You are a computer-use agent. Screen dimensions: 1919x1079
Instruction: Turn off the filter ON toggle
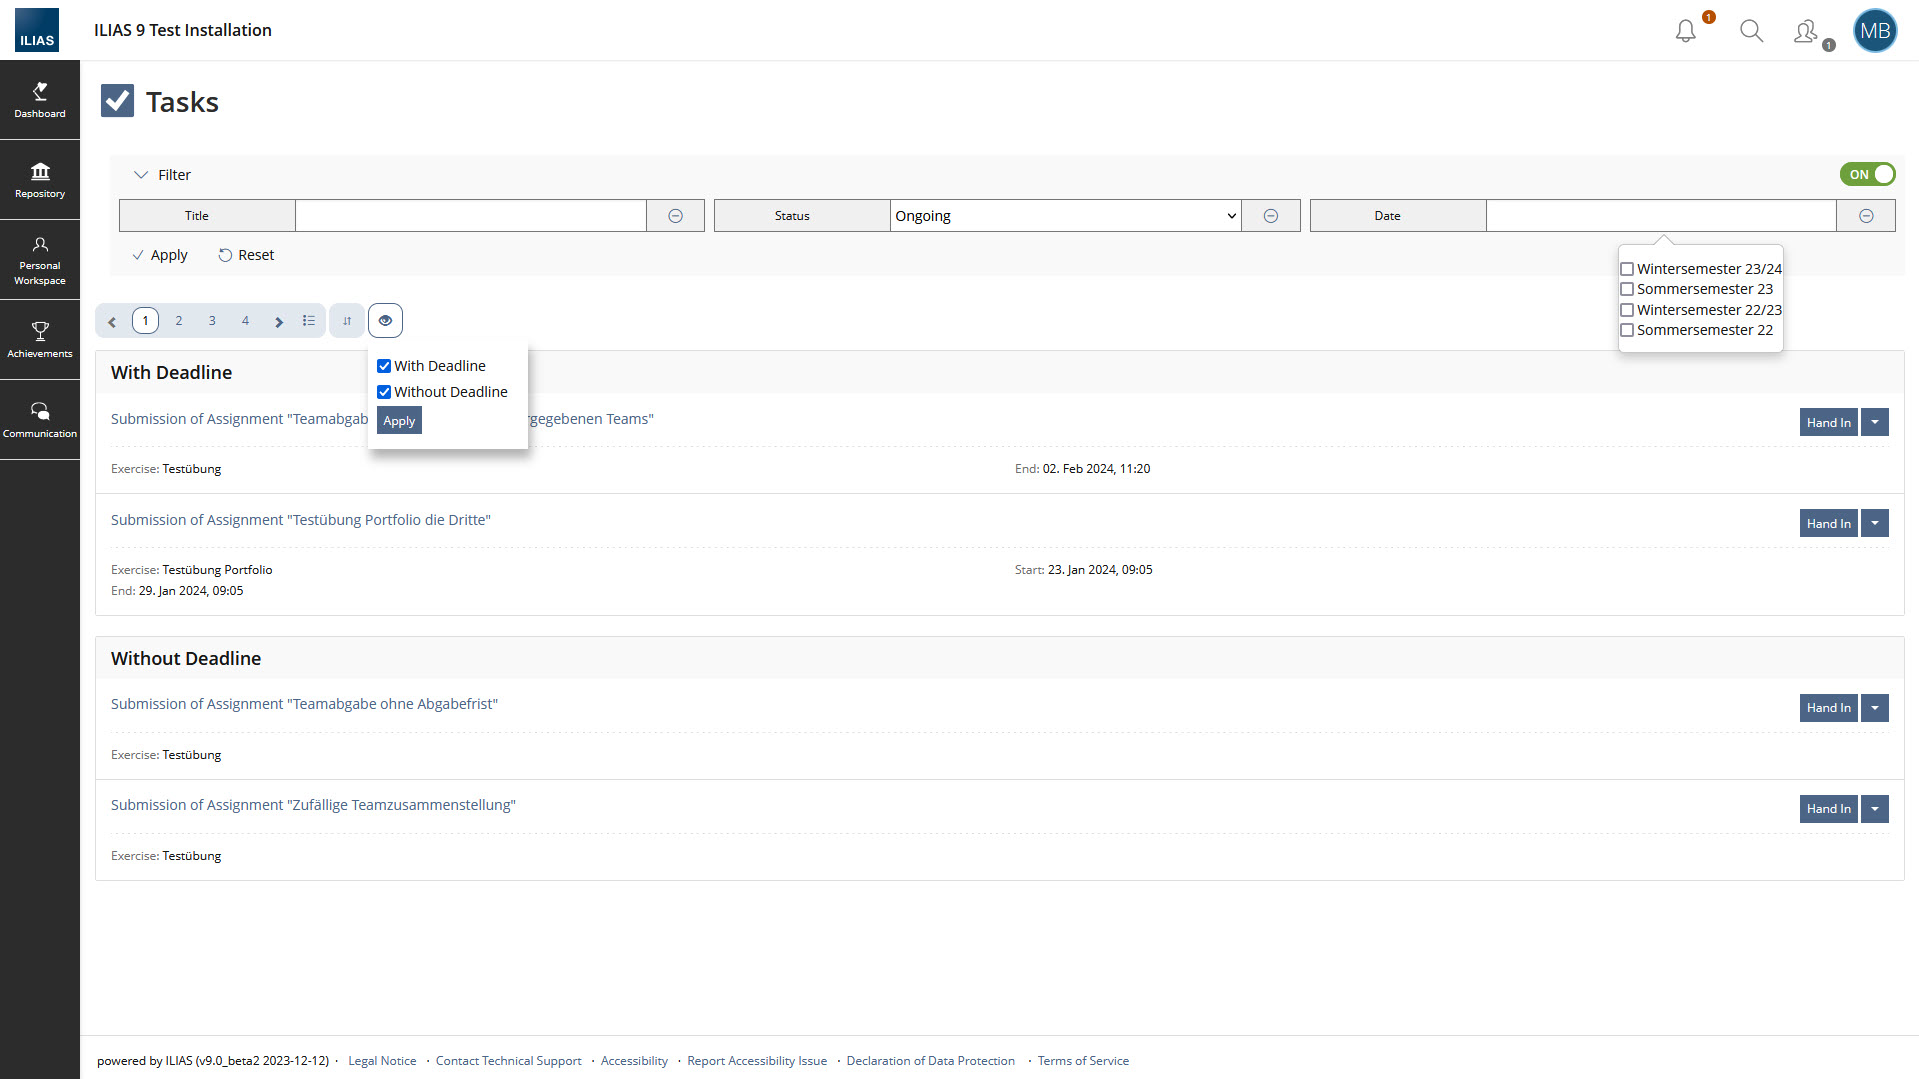point(1867,174)
